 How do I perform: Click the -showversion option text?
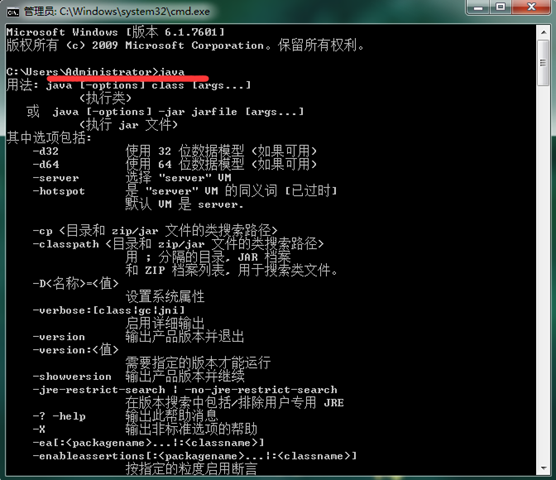[x=72, y=376]
